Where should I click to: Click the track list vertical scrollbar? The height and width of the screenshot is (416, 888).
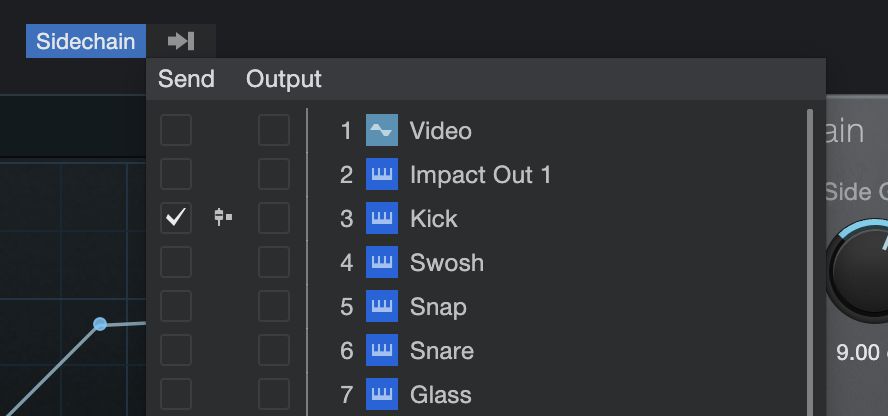(x=810, y=262)
